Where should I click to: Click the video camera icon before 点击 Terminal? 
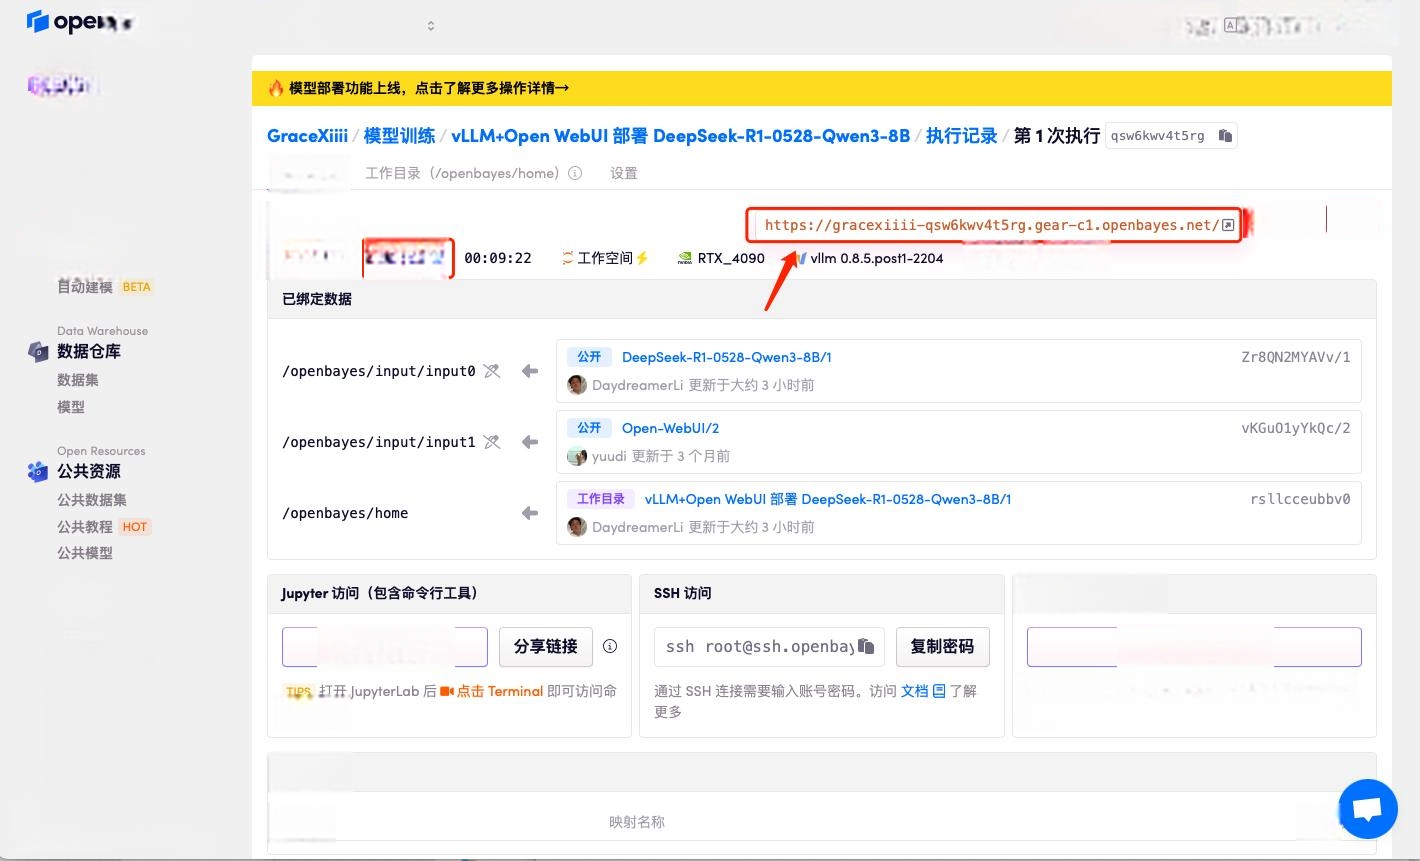click(x=447, y=691)
